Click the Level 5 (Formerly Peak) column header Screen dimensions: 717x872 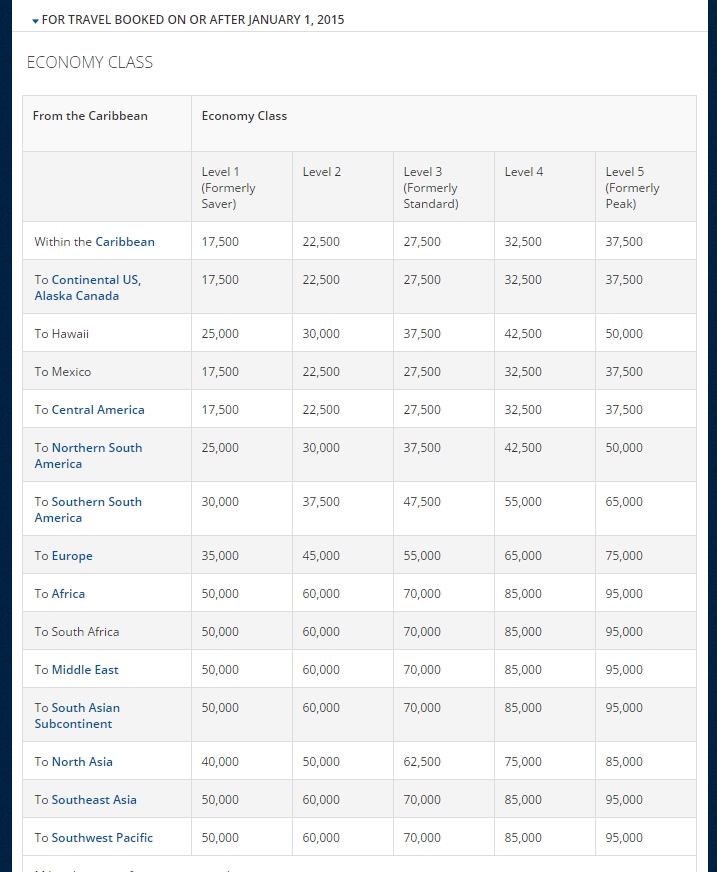pyautogui.click(x=632, y=188)
